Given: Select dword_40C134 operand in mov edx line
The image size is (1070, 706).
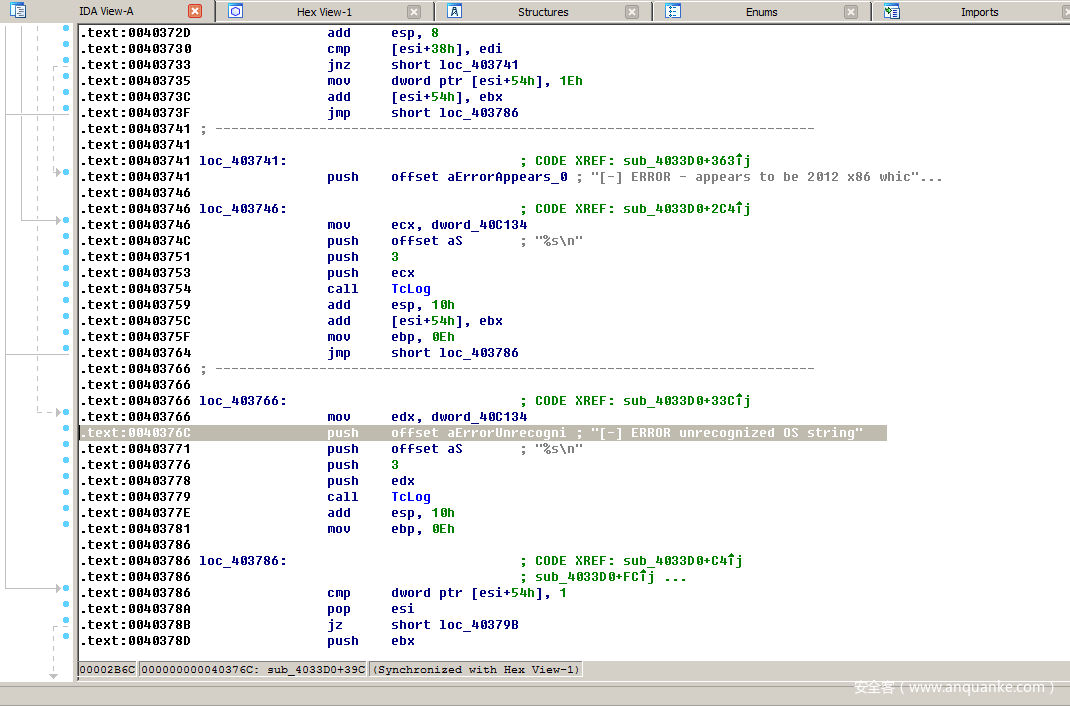Looking at the screenshot, I should point(478,417).
